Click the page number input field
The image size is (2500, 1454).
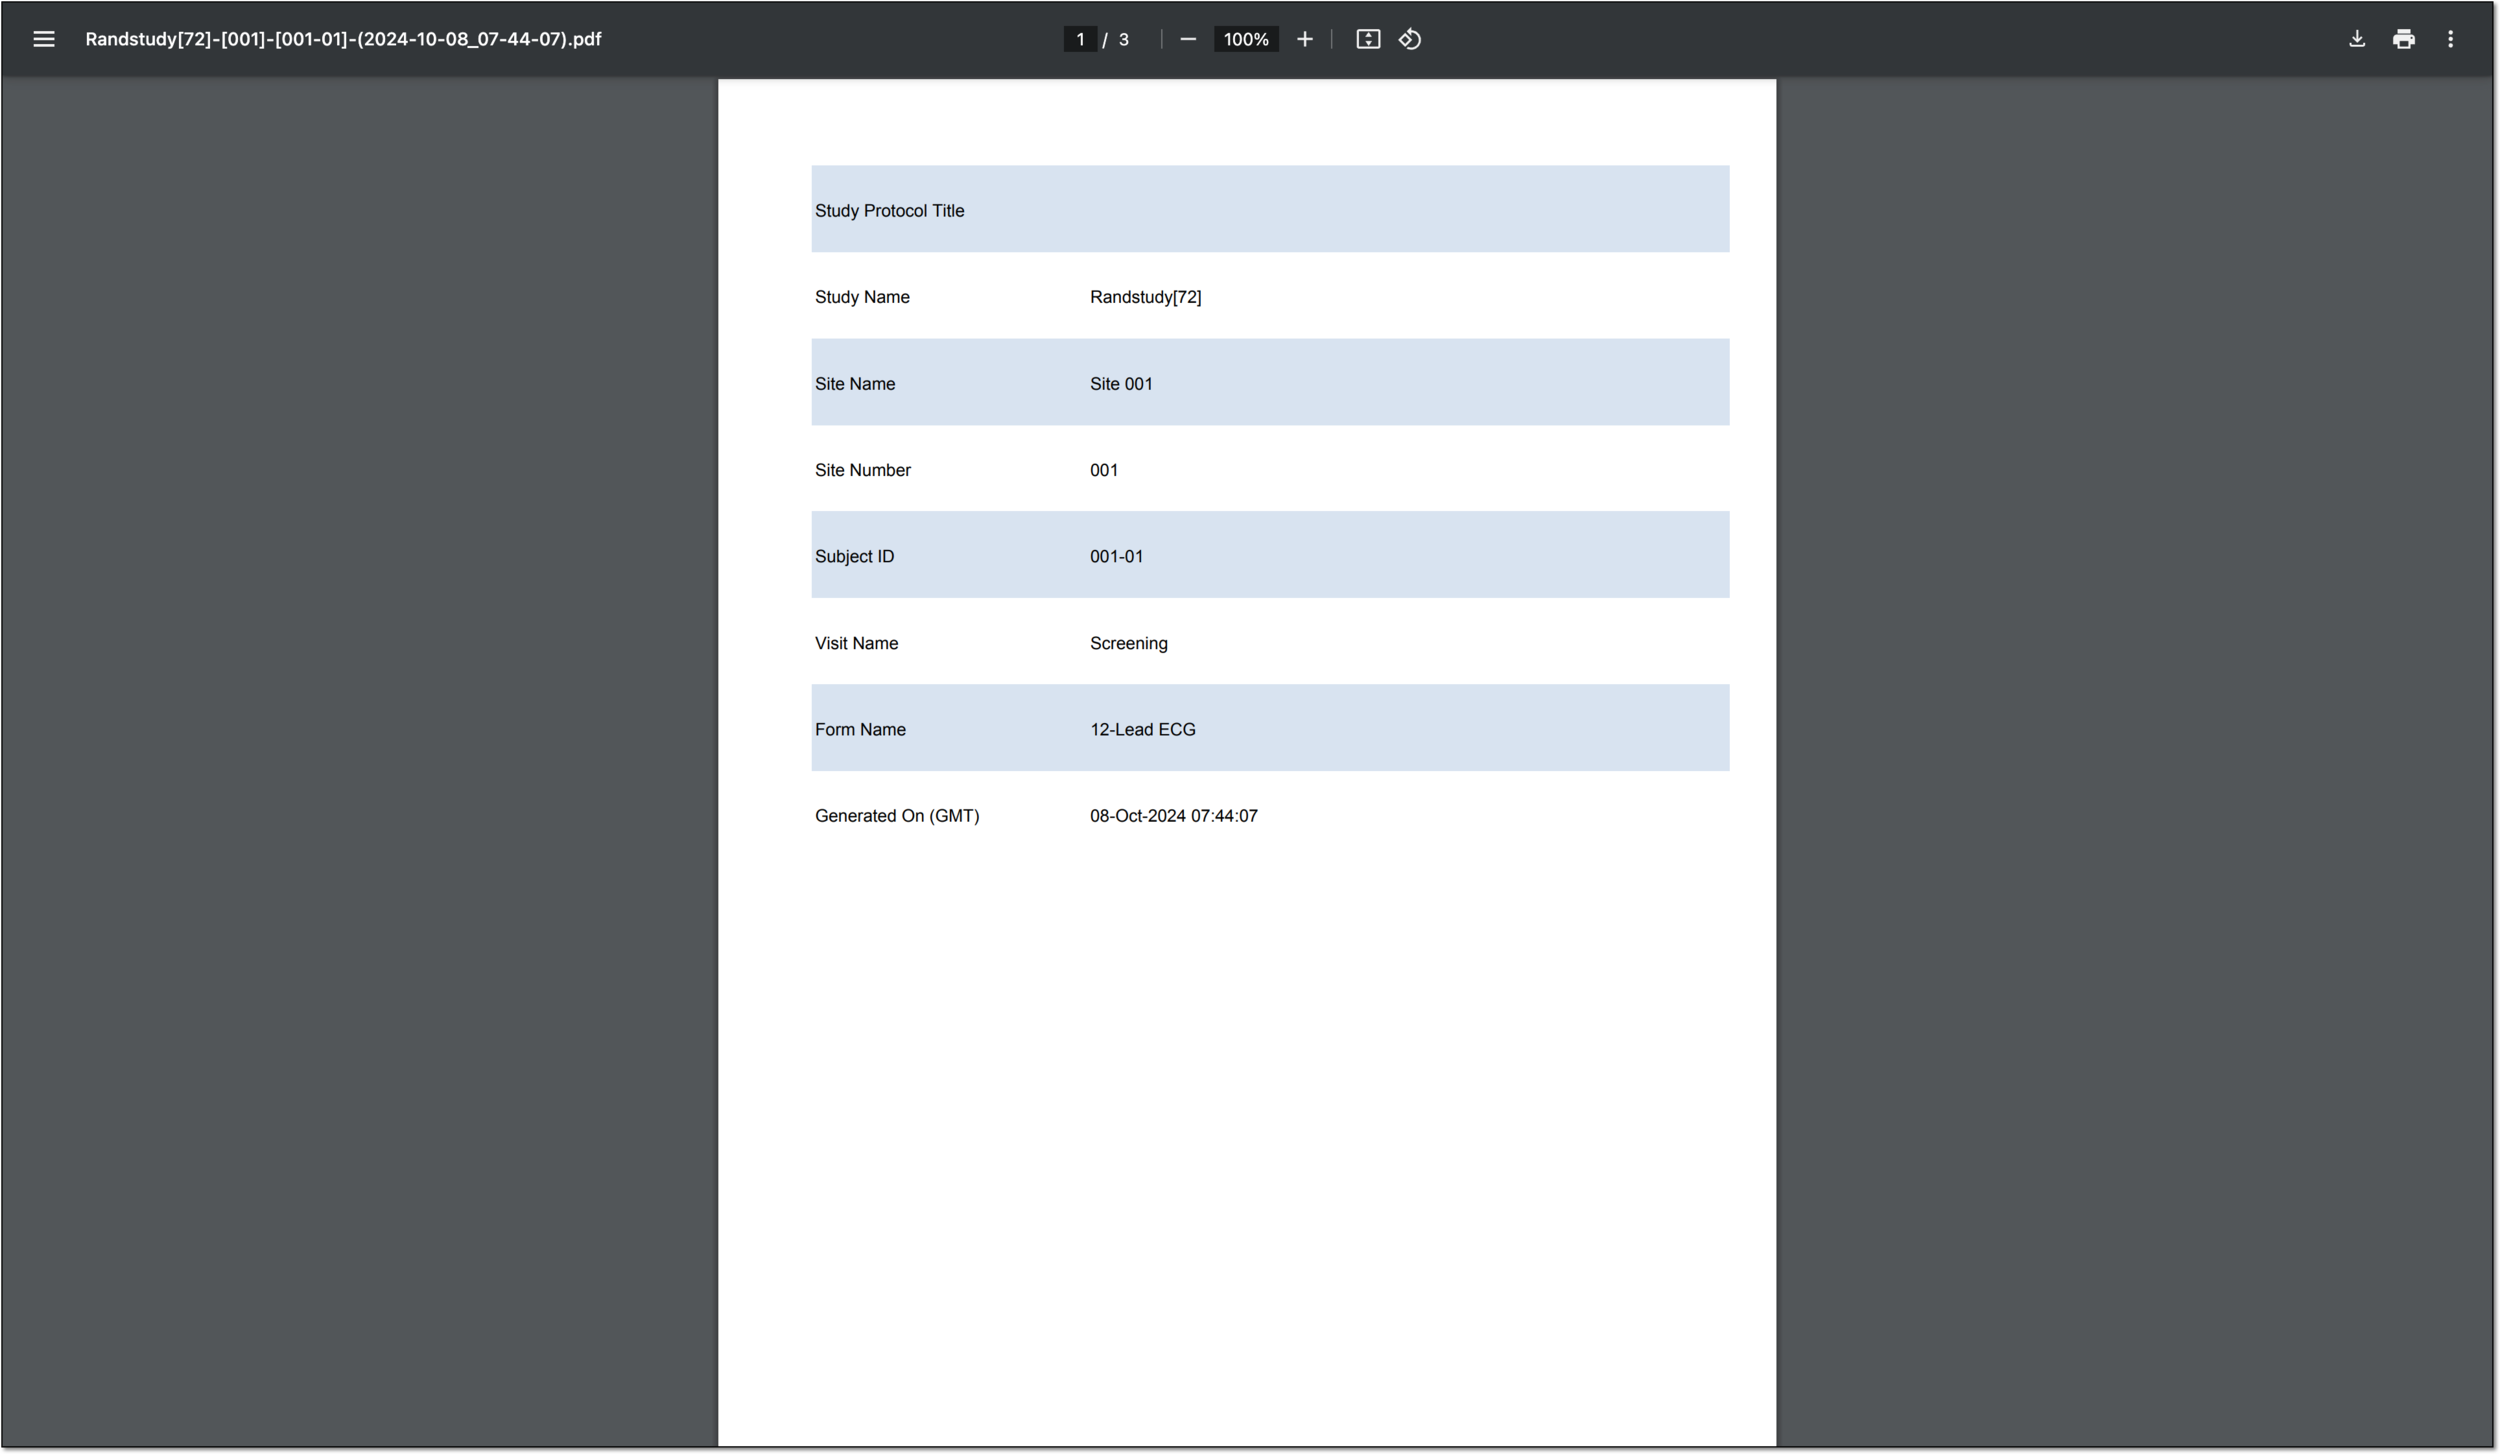tap(1080, 39)
